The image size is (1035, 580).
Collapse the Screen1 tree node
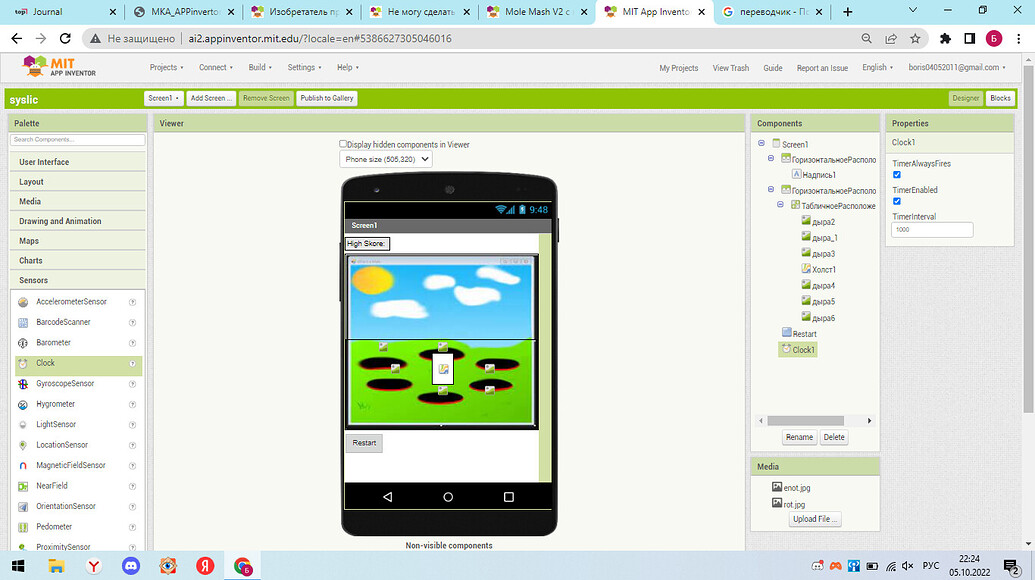[x=762, y=144]
